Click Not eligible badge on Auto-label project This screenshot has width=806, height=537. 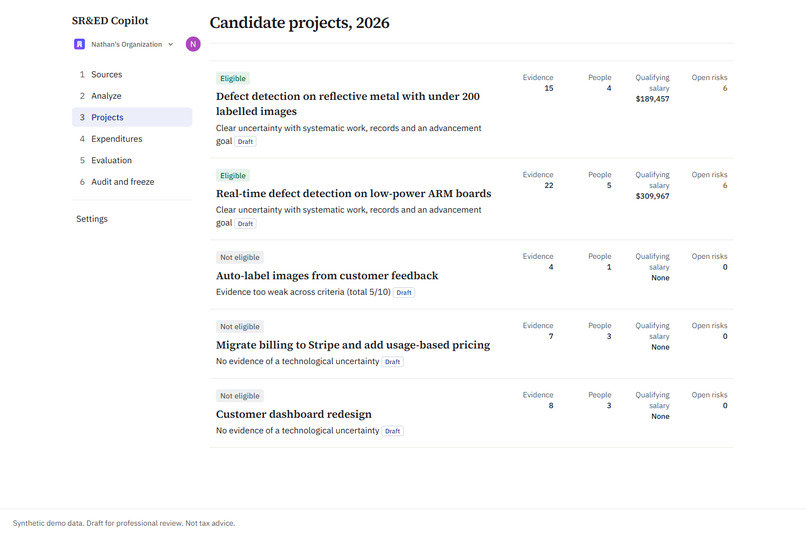coord(240,257)
